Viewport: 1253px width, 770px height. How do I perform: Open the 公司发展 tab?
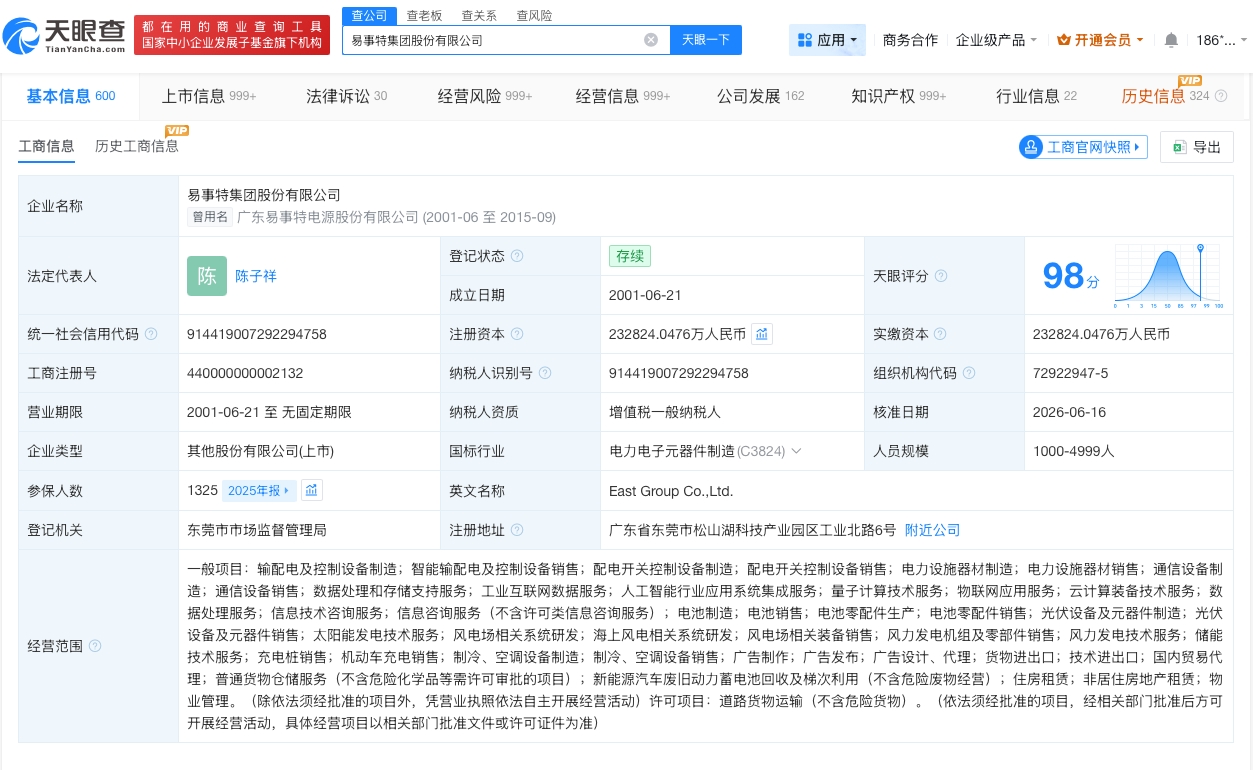point(760,96)
